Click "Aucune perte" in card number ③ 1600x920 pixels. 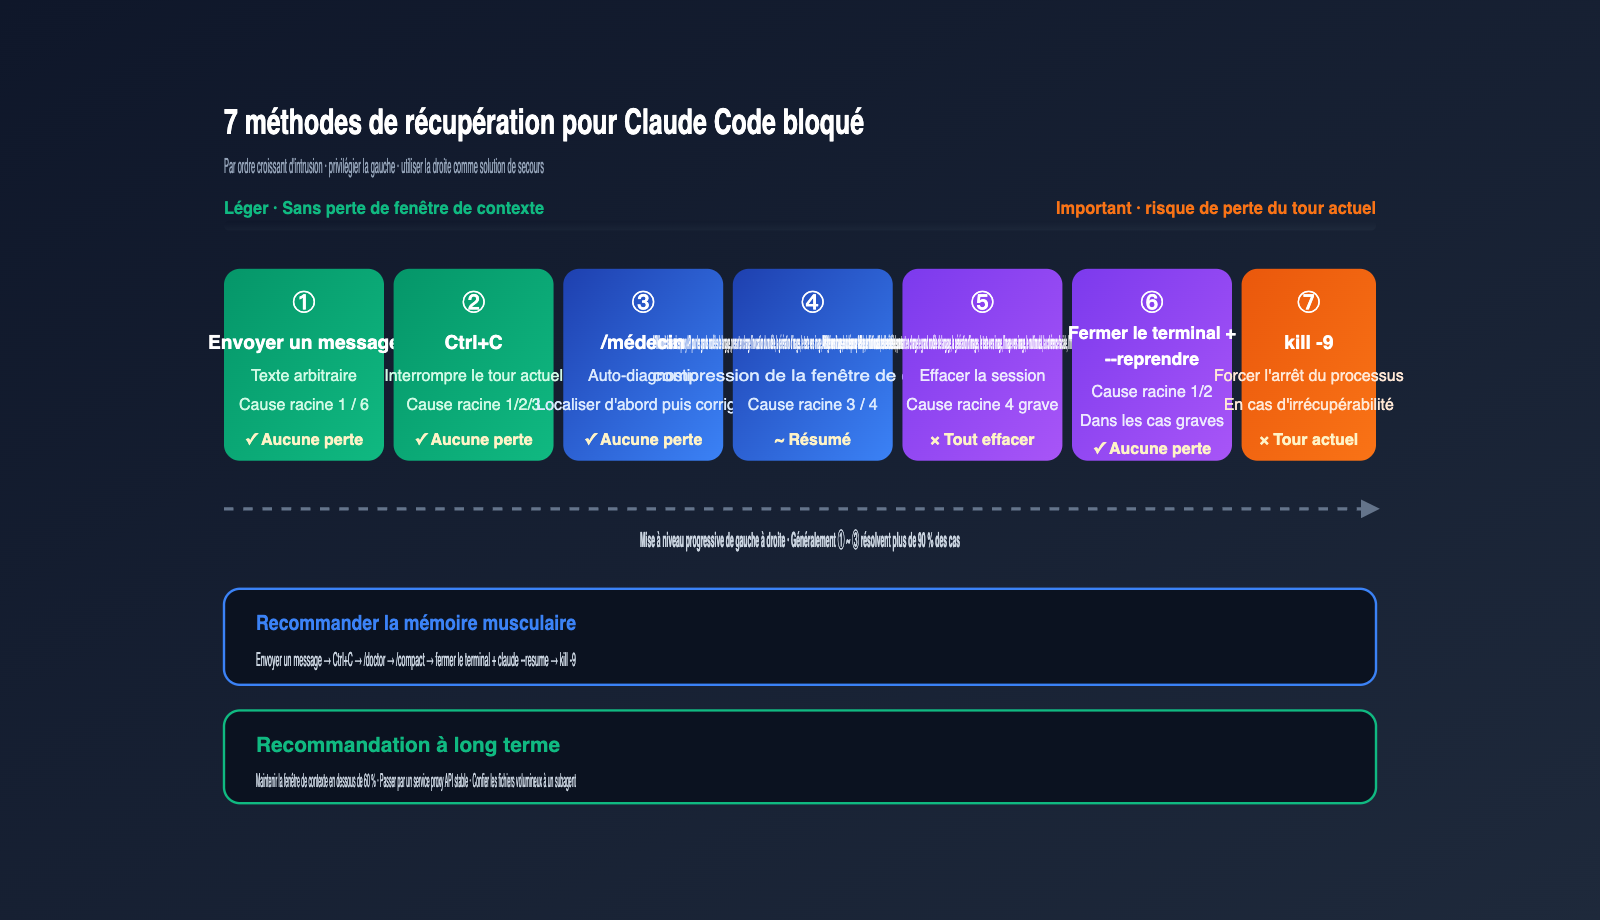tap(643, 439)
